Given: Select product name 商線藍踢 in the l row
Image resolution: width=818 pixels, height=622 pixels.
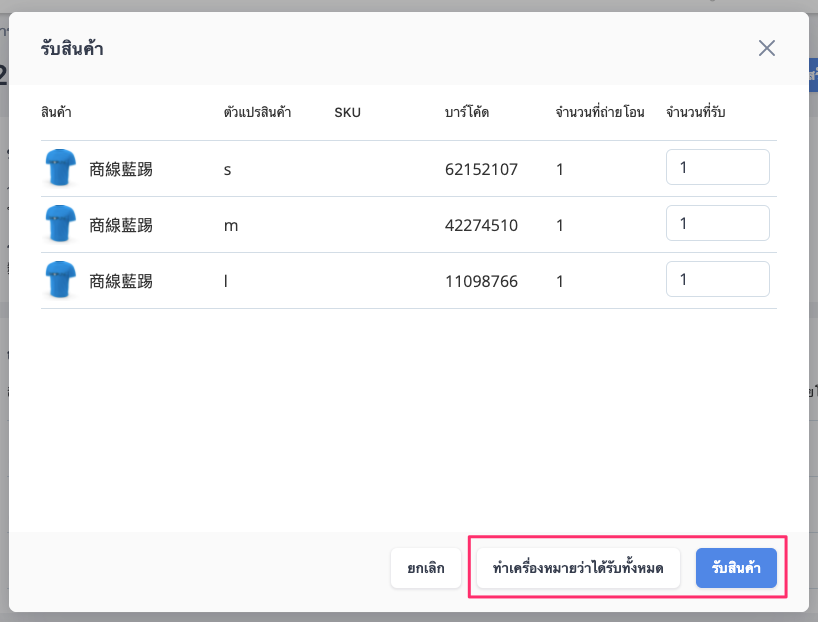Looking at the screenshot, I should click(121, 281).
